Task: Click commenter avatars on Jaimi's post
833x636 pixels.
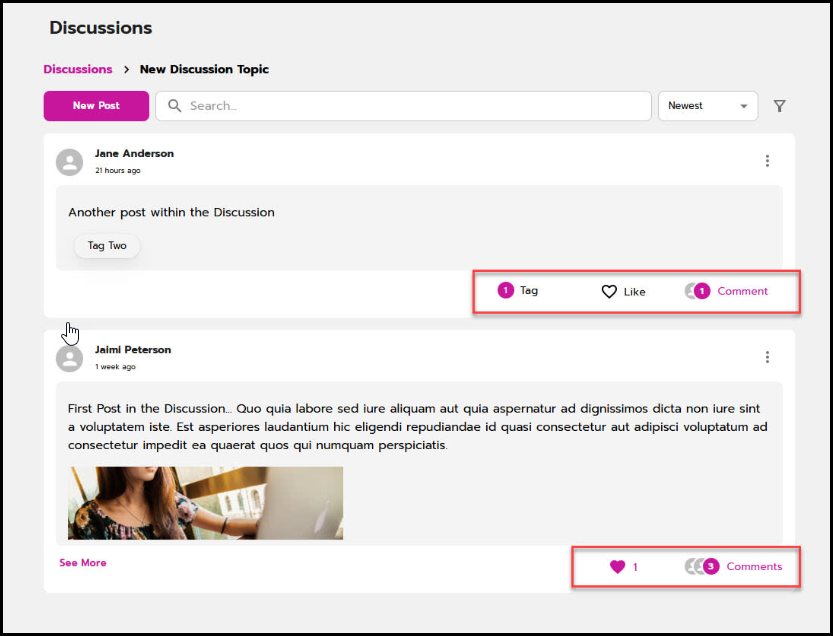Action: click(694, 567)
